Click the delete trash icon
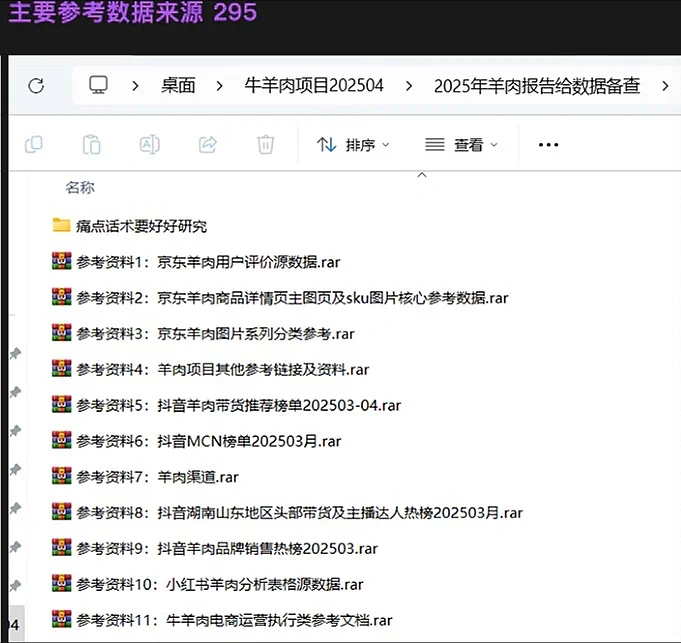The width and height of the screenshot is (681, 643). coord(265,145)
